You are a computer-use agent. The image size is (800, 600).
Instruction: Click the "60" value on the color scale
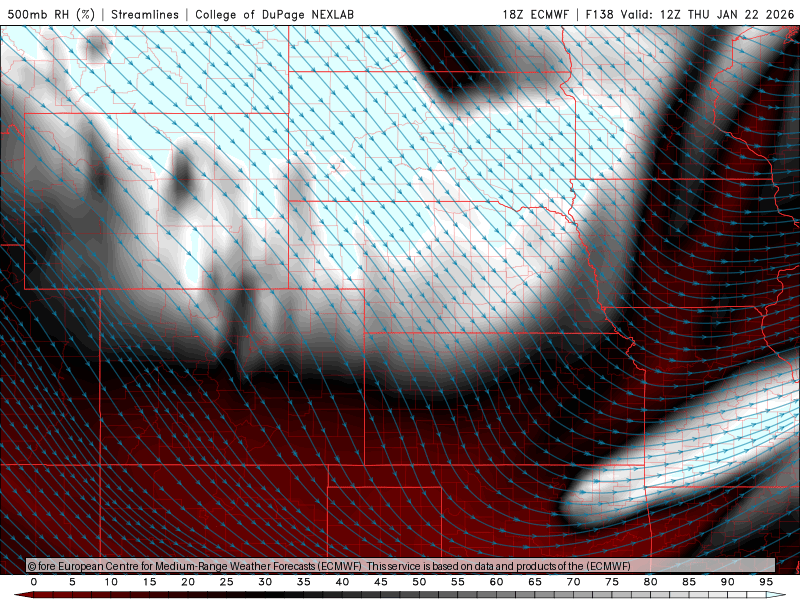pos(496,582)
